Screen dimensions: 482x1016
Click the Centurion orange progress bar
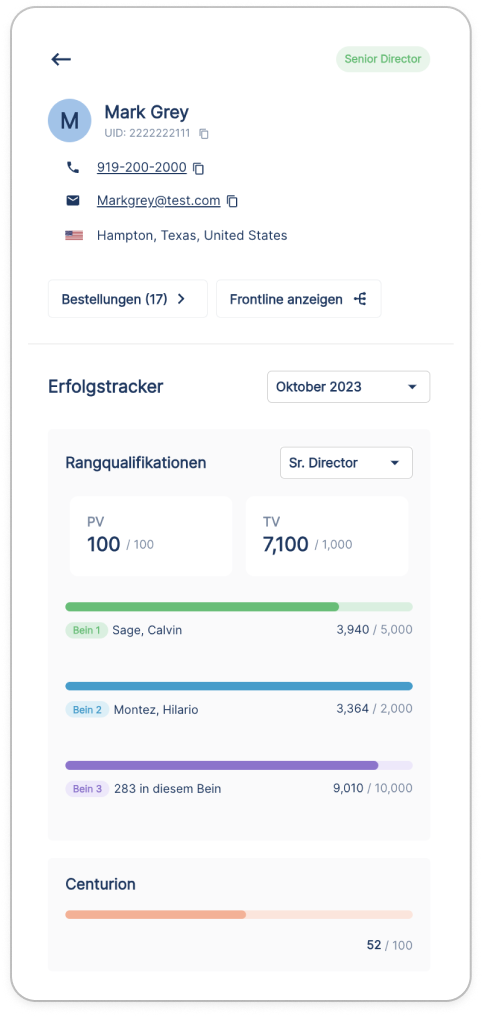239,915
